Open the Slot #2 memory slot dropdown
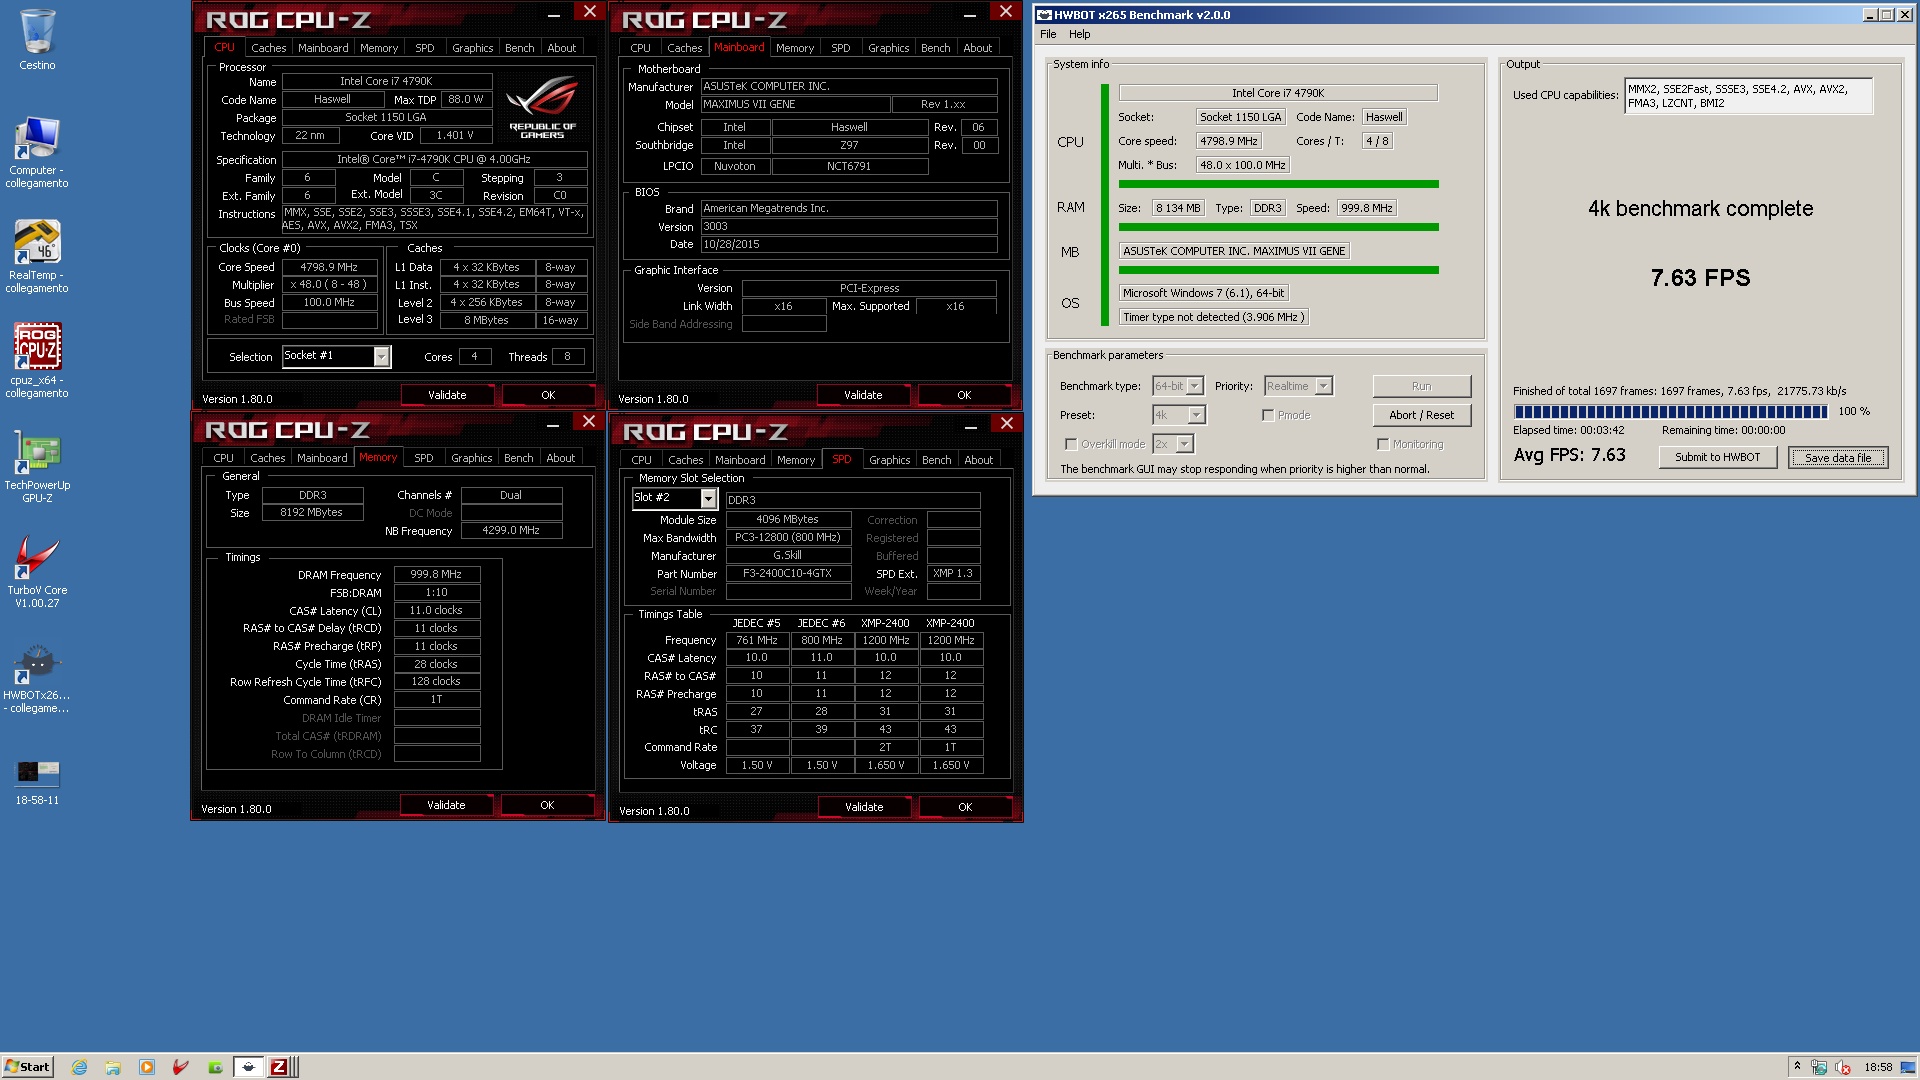Screen dimensions: 1920x1080 click(708, 498)
